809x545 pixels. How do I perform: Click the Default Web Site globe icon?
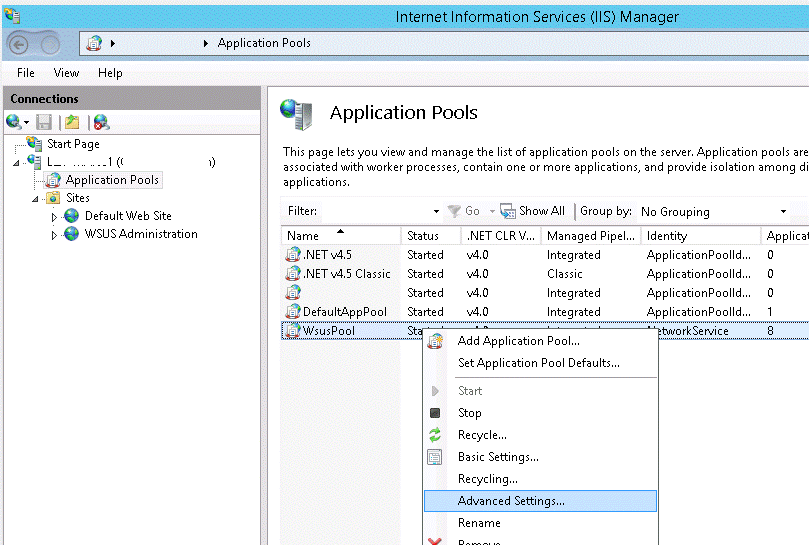[71, 216]
